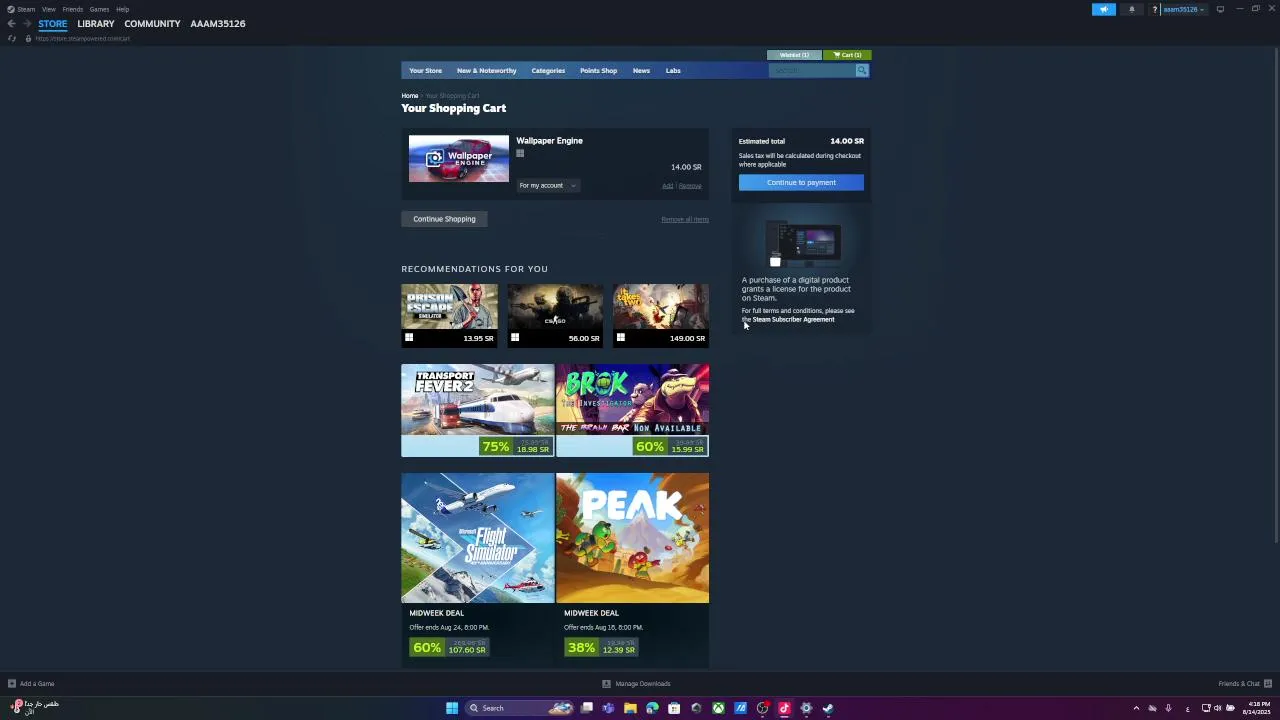Reload the store page icon
Image resolution: width=1280 pixels, height=720 pixels.
point(12,38)
